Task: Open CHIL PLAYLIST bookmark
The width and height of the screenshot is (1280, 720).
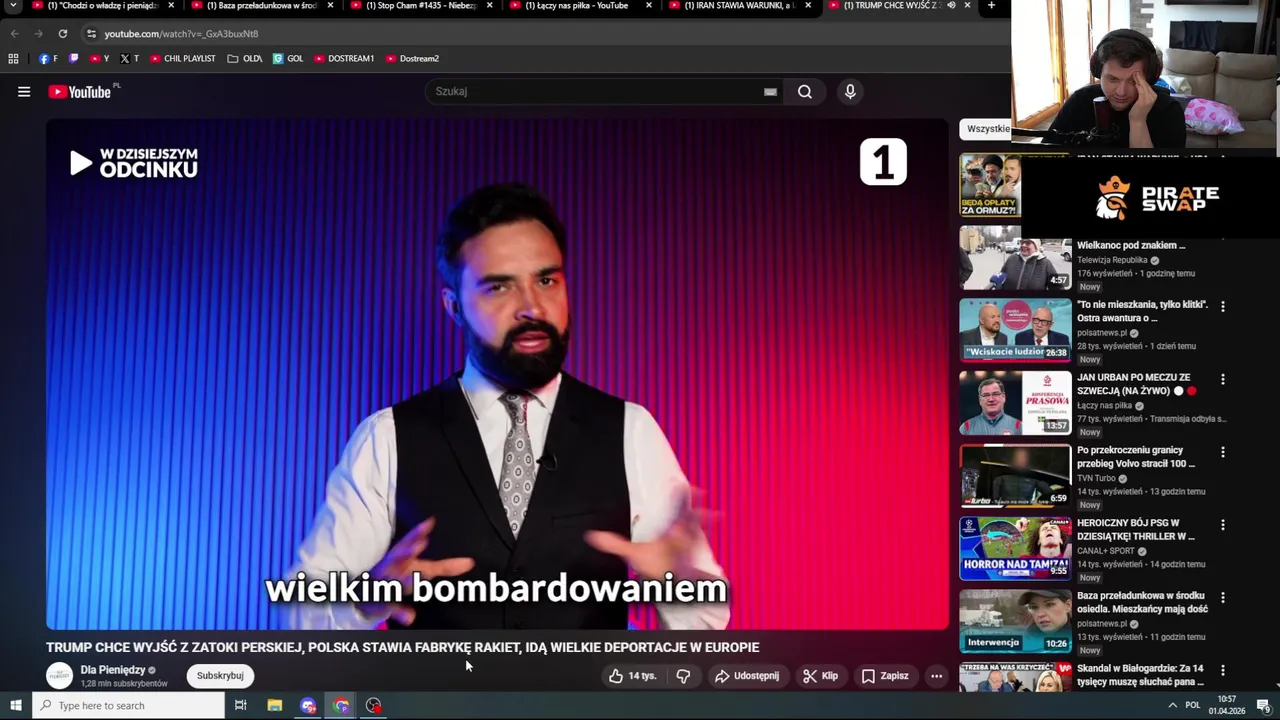Action: pyautogui.click(x=183, y=59)
